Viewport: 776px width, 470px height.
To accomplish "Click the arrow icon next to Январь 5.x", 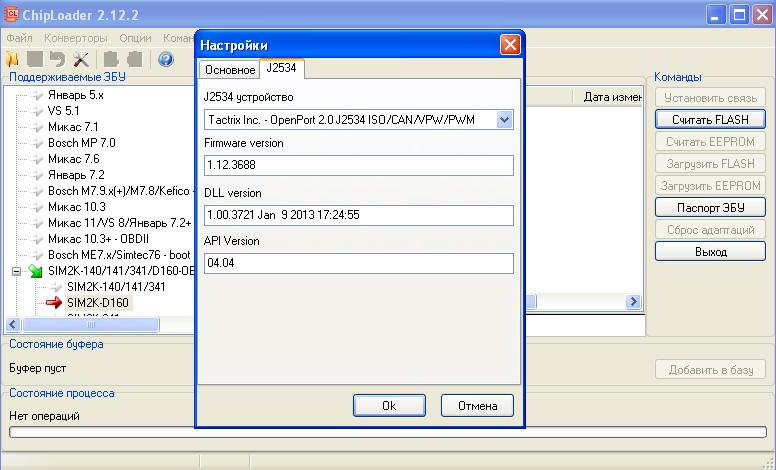I will pyautogui.click(x=37, y=95).
